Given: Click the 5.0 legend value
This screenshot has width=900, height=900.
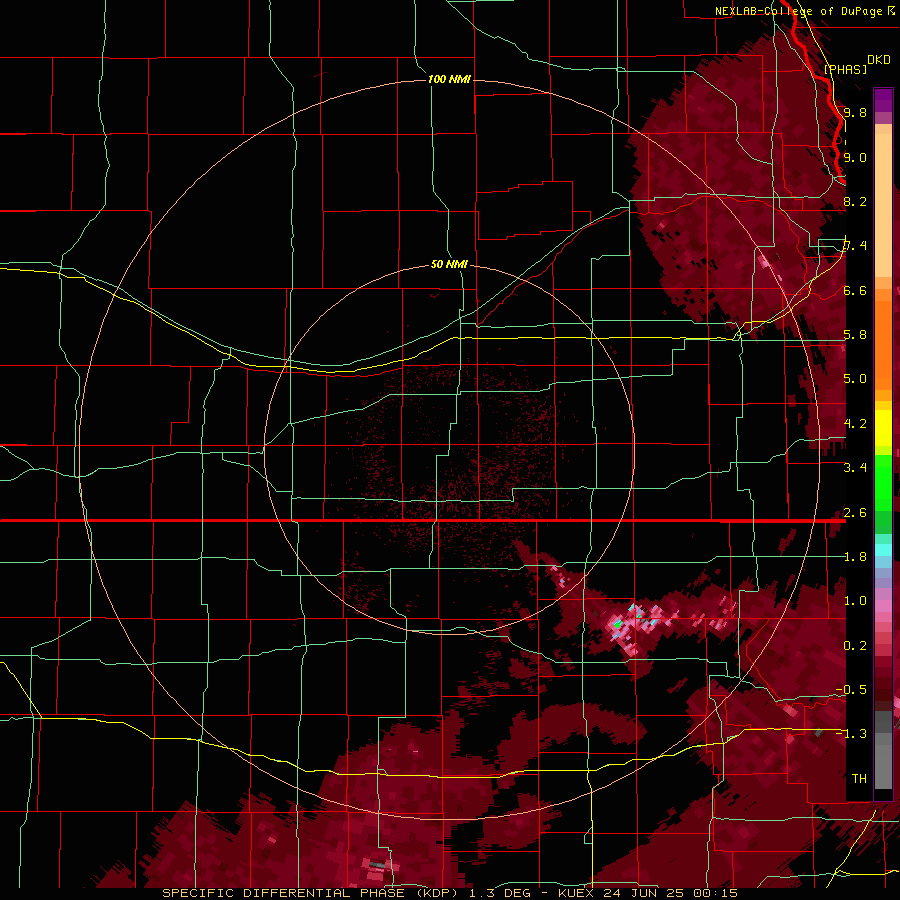Looking at the screenshot, I should point(855,379).
